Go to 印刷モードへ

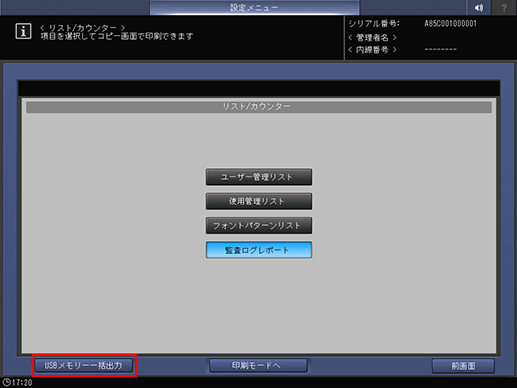tap(258, 365)
